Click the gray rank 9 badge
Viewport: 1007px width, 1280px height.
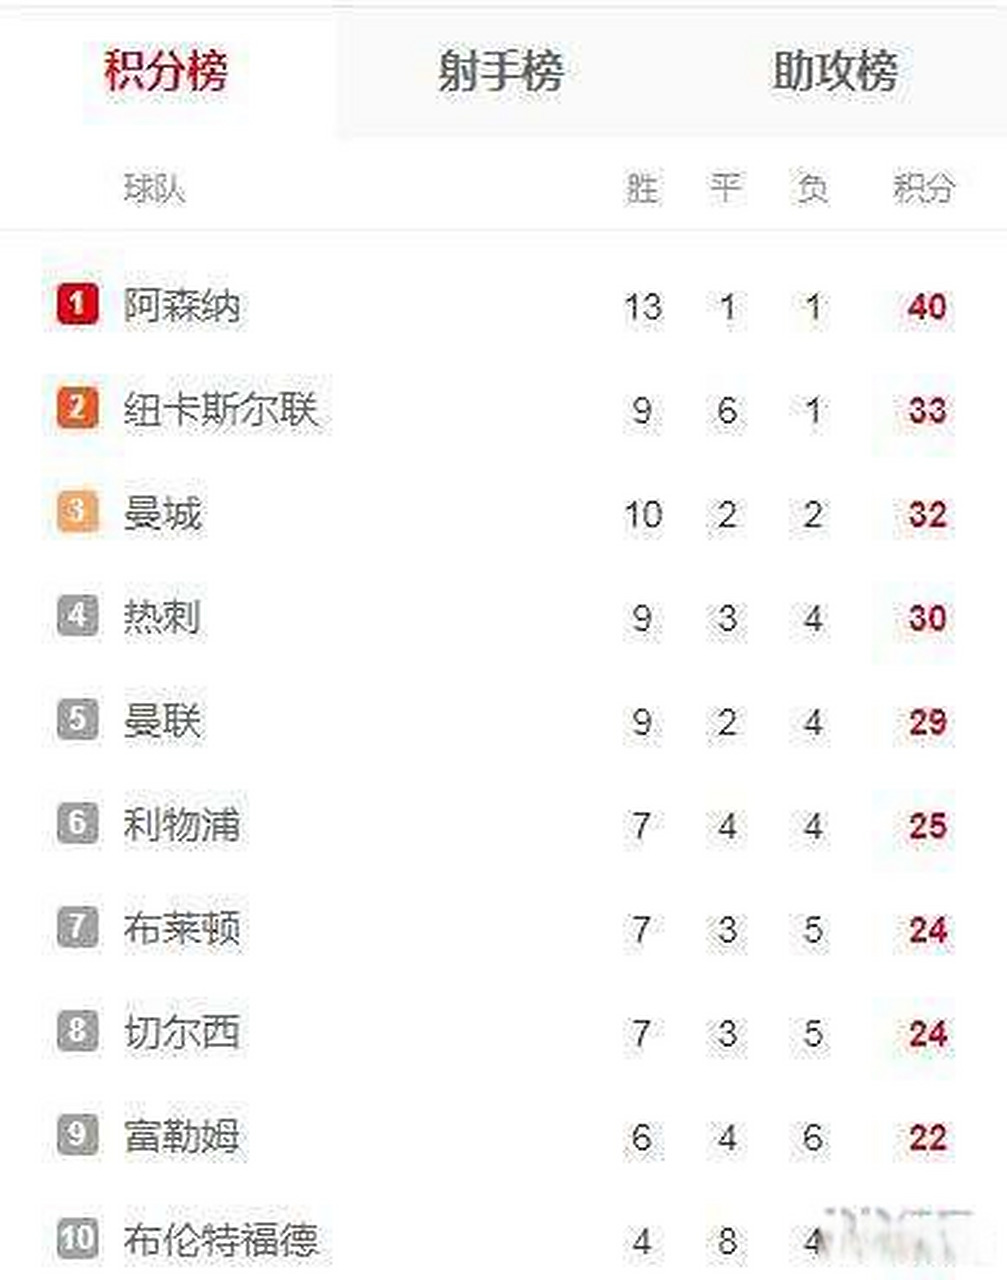pos(78,1136)
